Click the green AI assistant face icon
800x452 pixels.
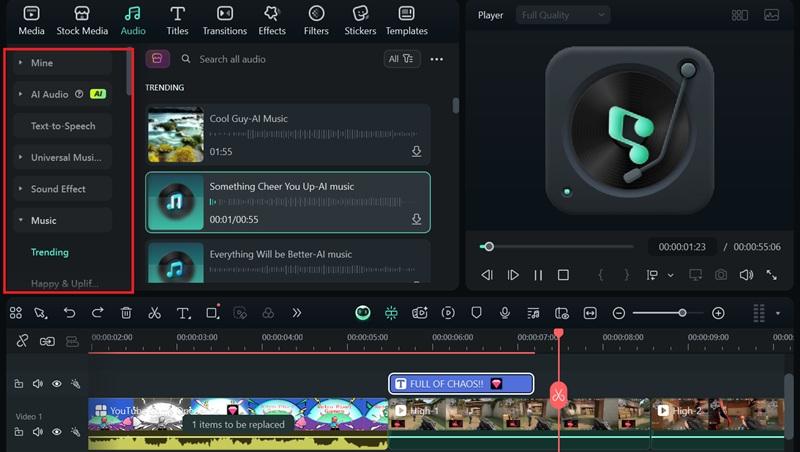[x=363, y=313]
